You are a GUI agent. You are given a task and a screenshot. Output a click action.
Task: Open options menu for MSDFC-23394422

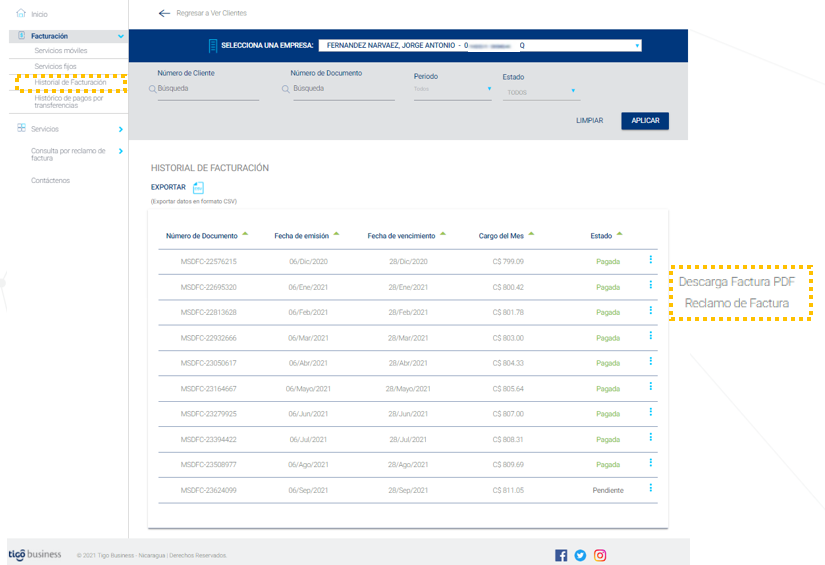pos(651,437)
